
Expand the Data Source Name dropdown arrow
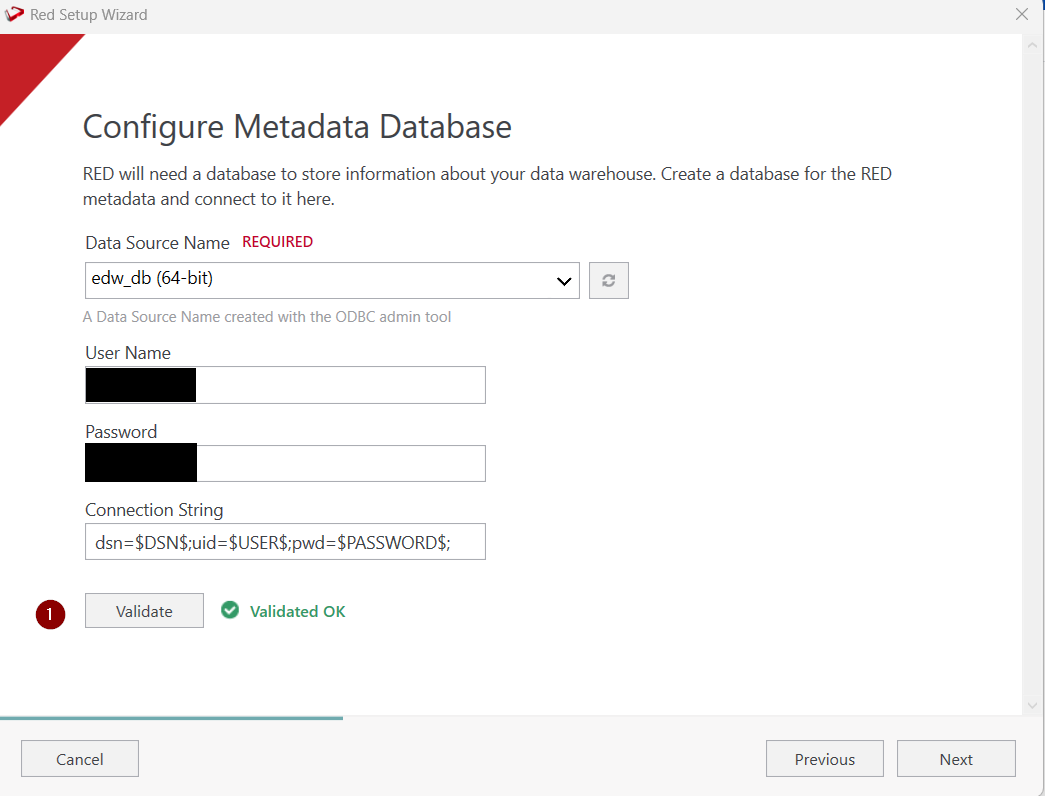click(563, 281)
